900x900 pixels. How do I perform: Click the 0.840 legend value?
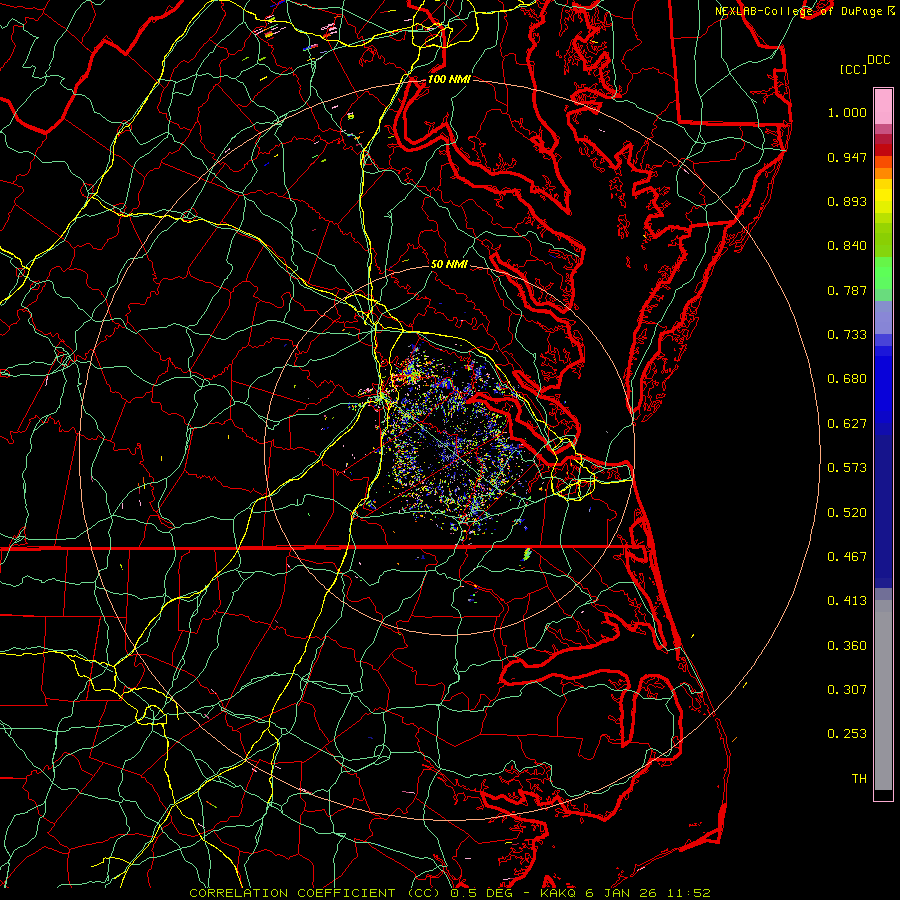coord(847,246)
